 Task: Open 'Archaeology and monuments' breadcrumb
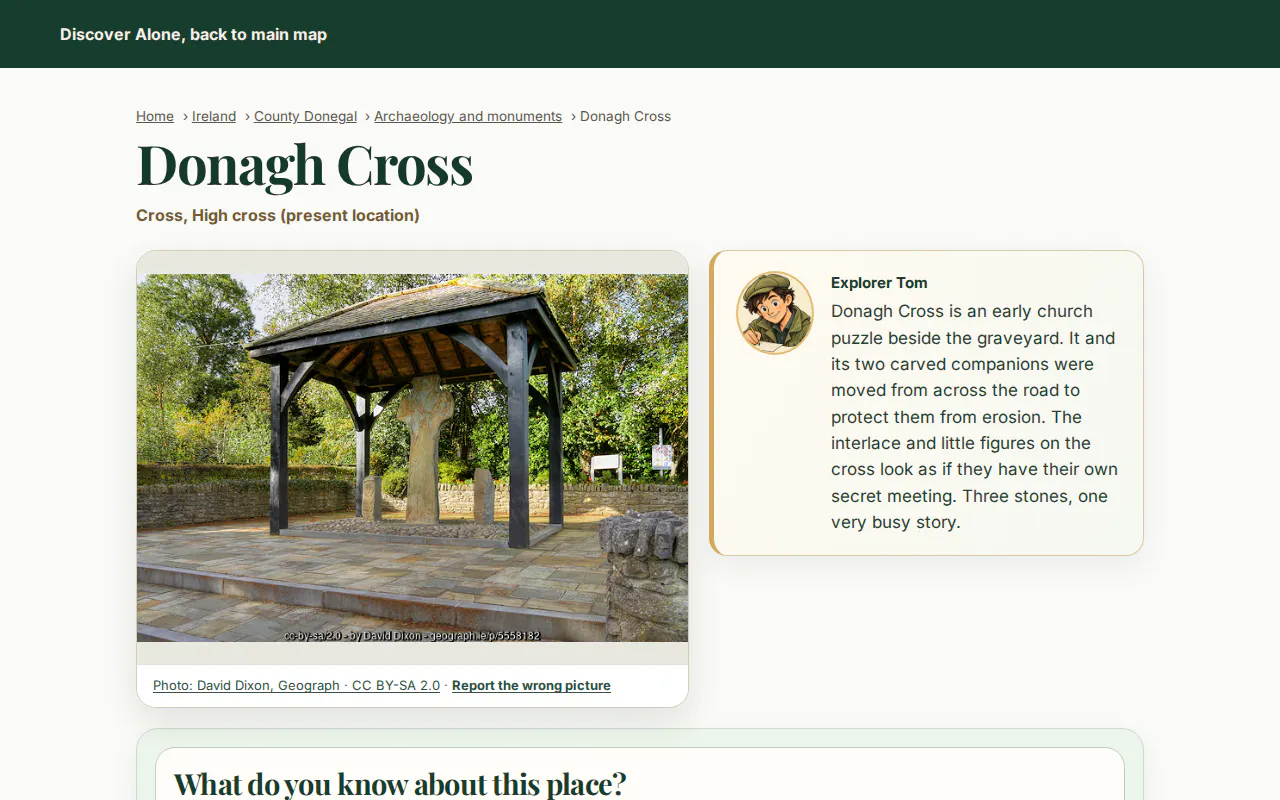pyautogui.click(x=468, y=116)
